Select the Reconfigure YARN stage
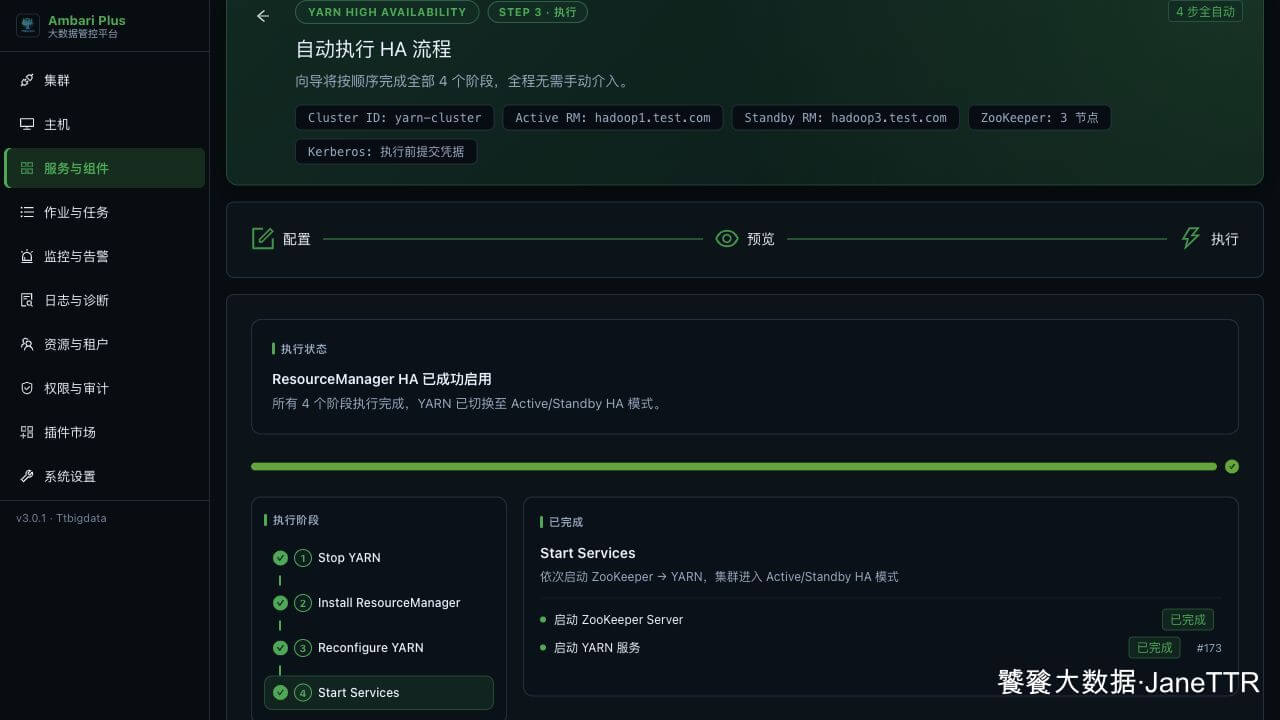 coord(379,648)
